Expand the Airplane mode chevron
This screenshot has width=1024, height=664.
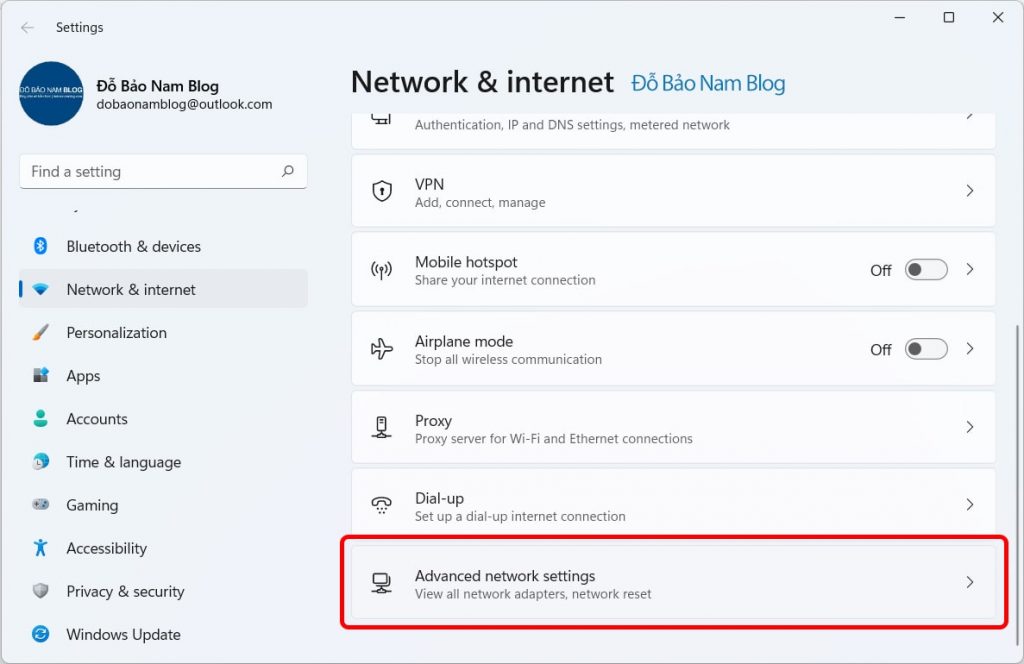pos(970,349)
